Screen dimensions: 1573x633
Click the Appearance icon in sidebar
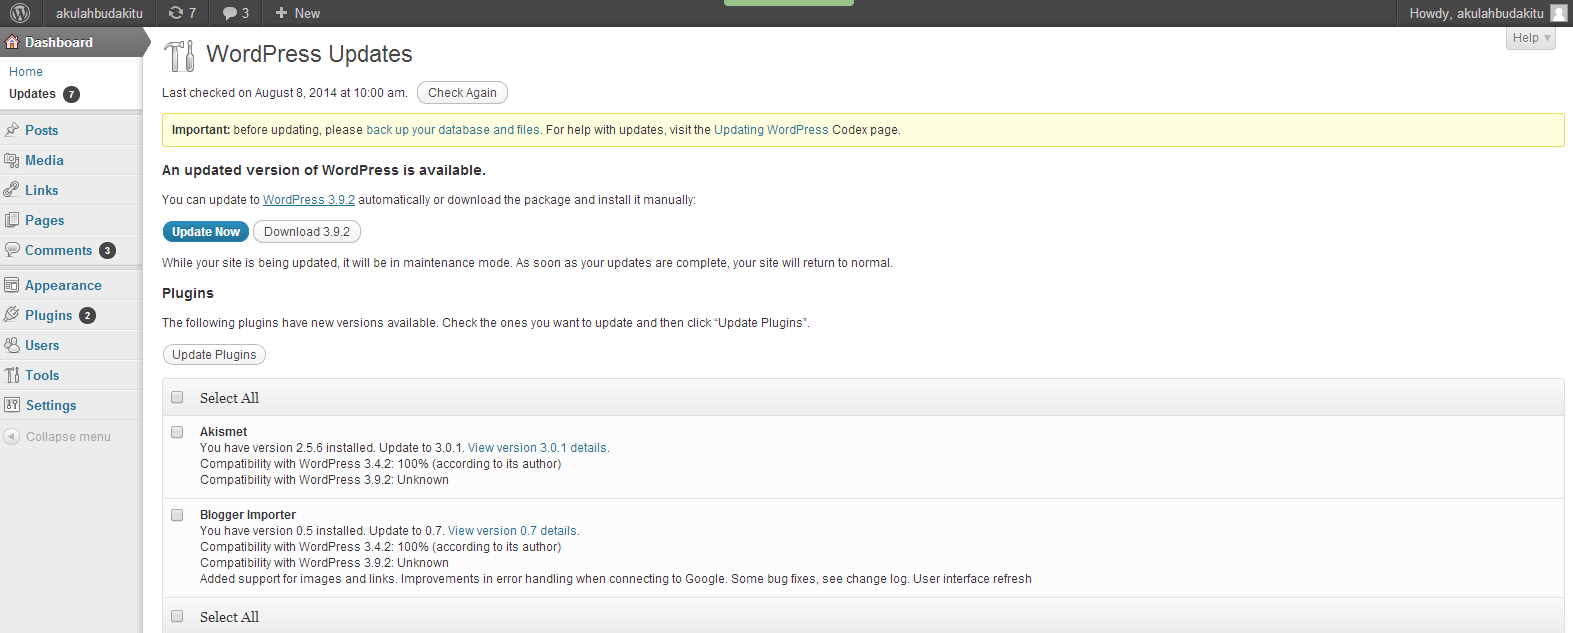click(x=12, y=285)
